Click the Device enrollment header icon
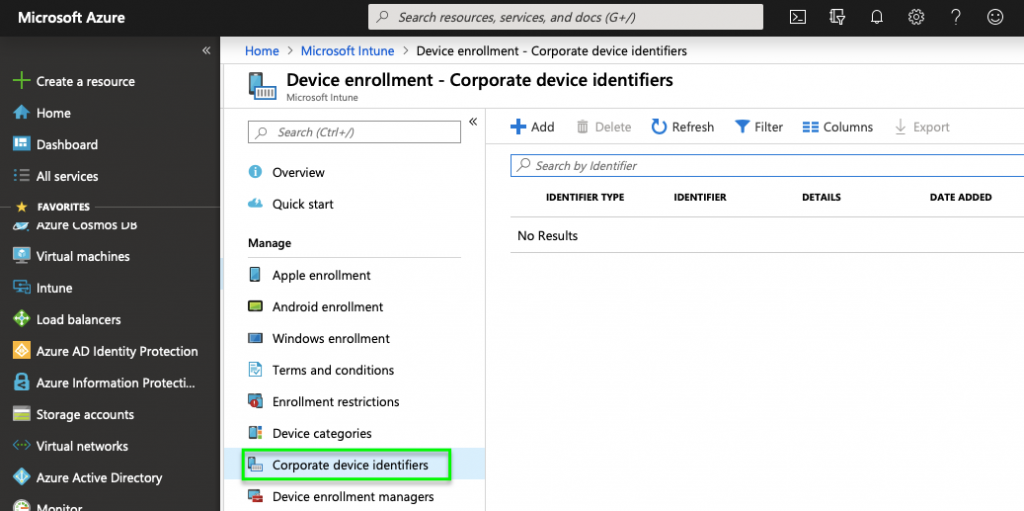Image resolution: width=1024 pixels, height=511 pixels. point(263,86)
